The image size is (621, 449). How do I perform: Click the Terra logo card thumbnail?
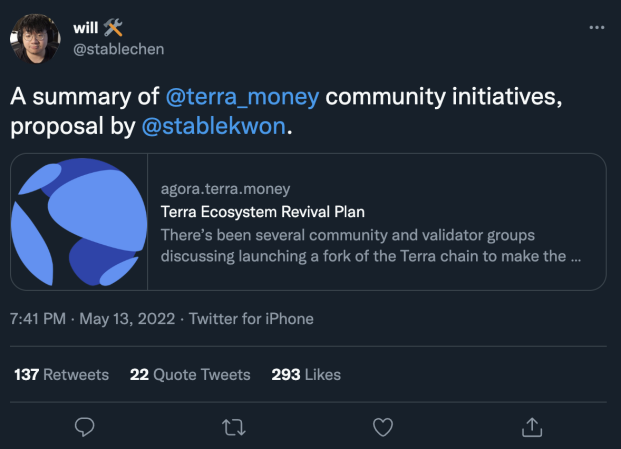(79, 222)
